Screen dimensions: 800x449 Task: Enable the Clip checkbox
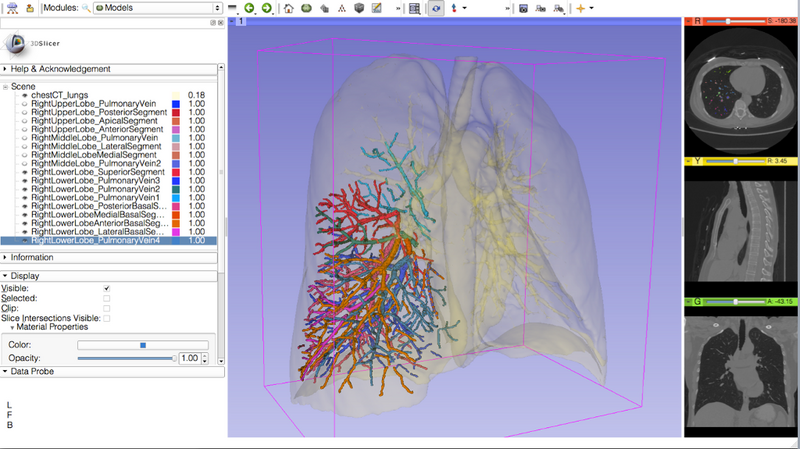tap(107, 308)
